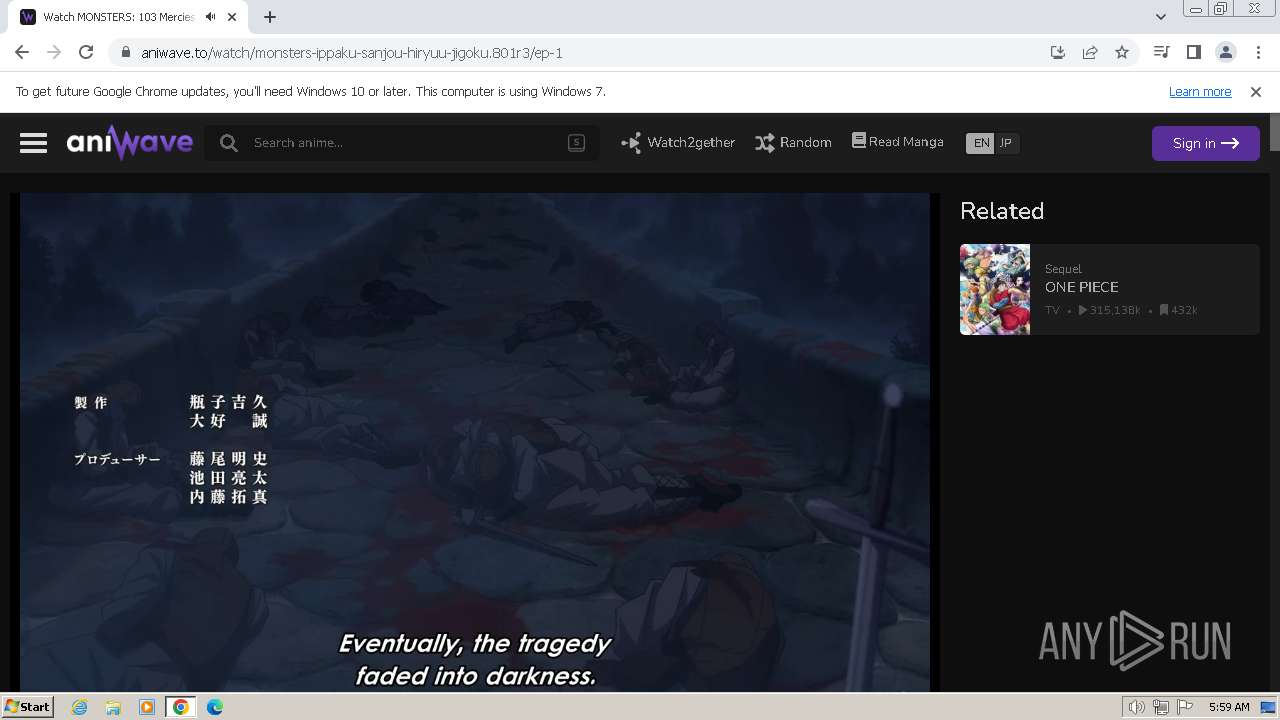Screen dimensions: 1280x720
Task: Install or download page icon in address bar
Action: click(1058, 52)
